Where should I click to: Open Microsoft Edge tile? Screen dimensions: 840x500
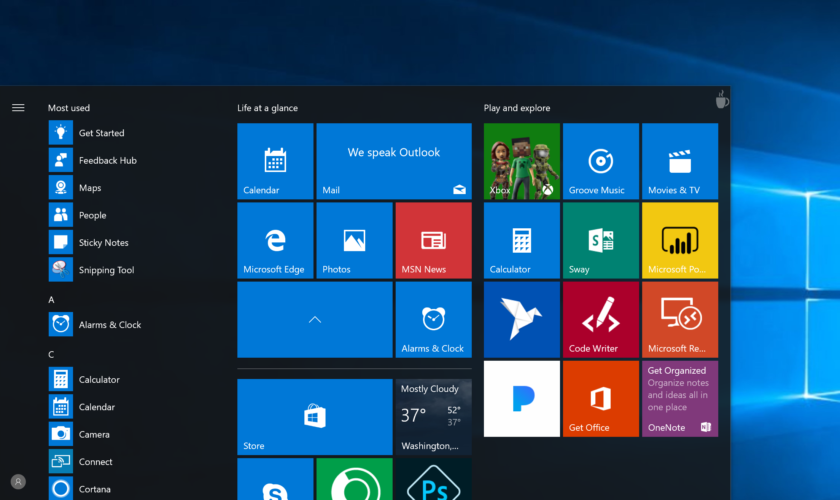(x=274, y=240)
